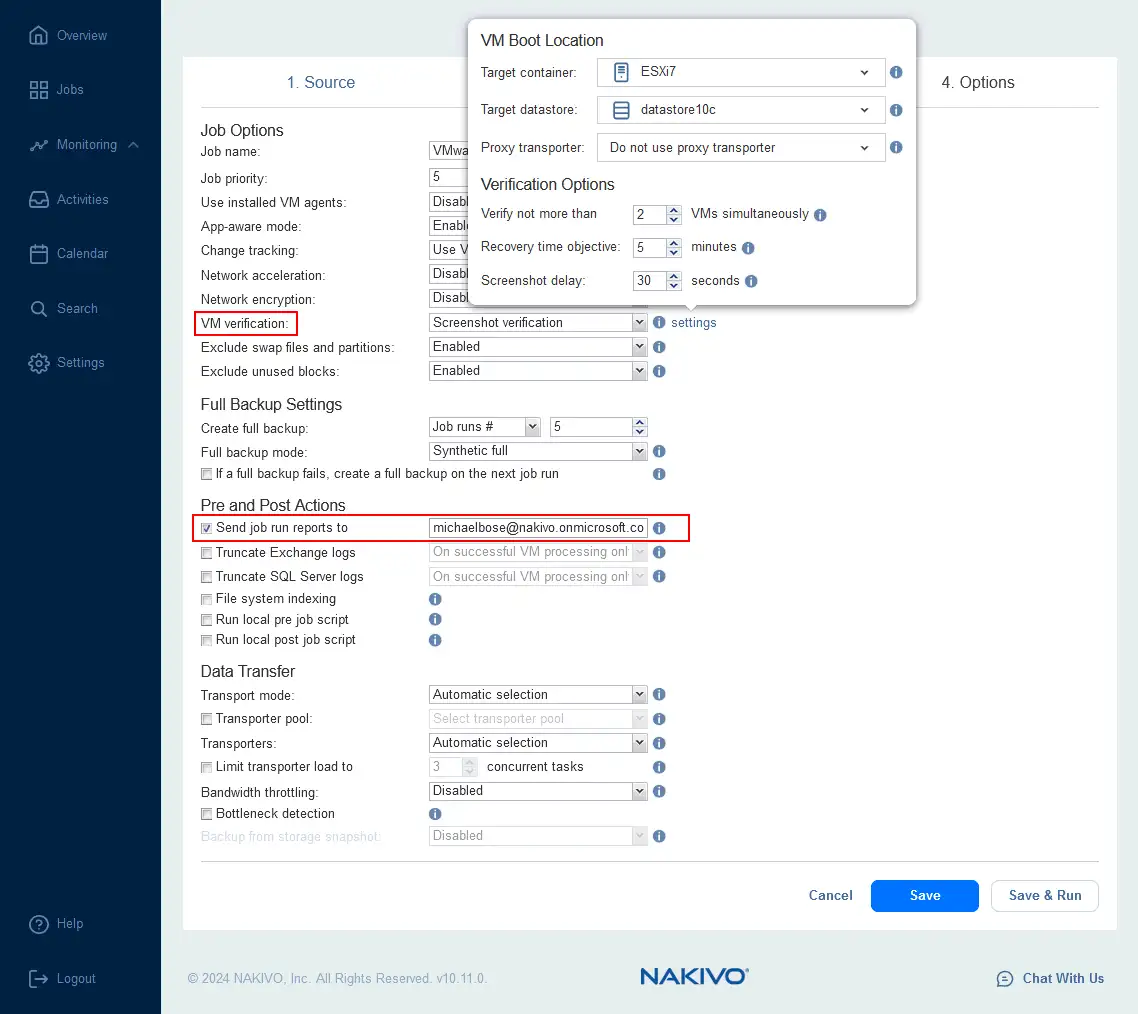The image size is (1138, 1014).
Task: Open Jobs label in sidebar
Action: [70, 90]
